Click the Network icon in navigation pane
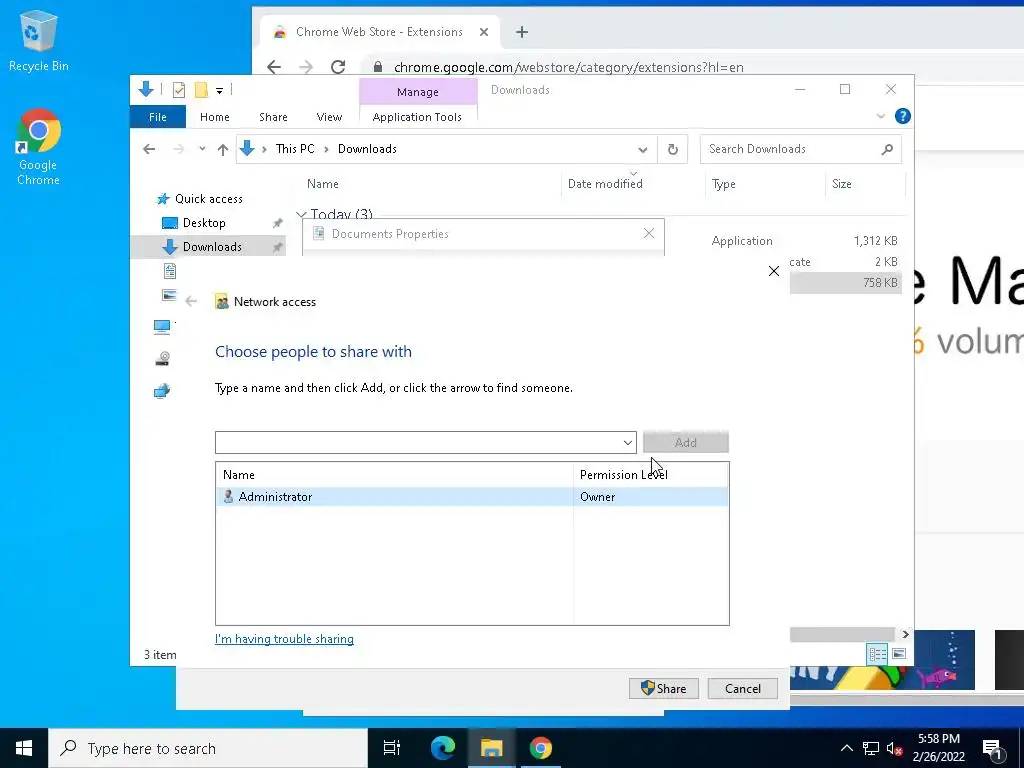Viewport: 1024px width, 768px height. pos(162,391)
